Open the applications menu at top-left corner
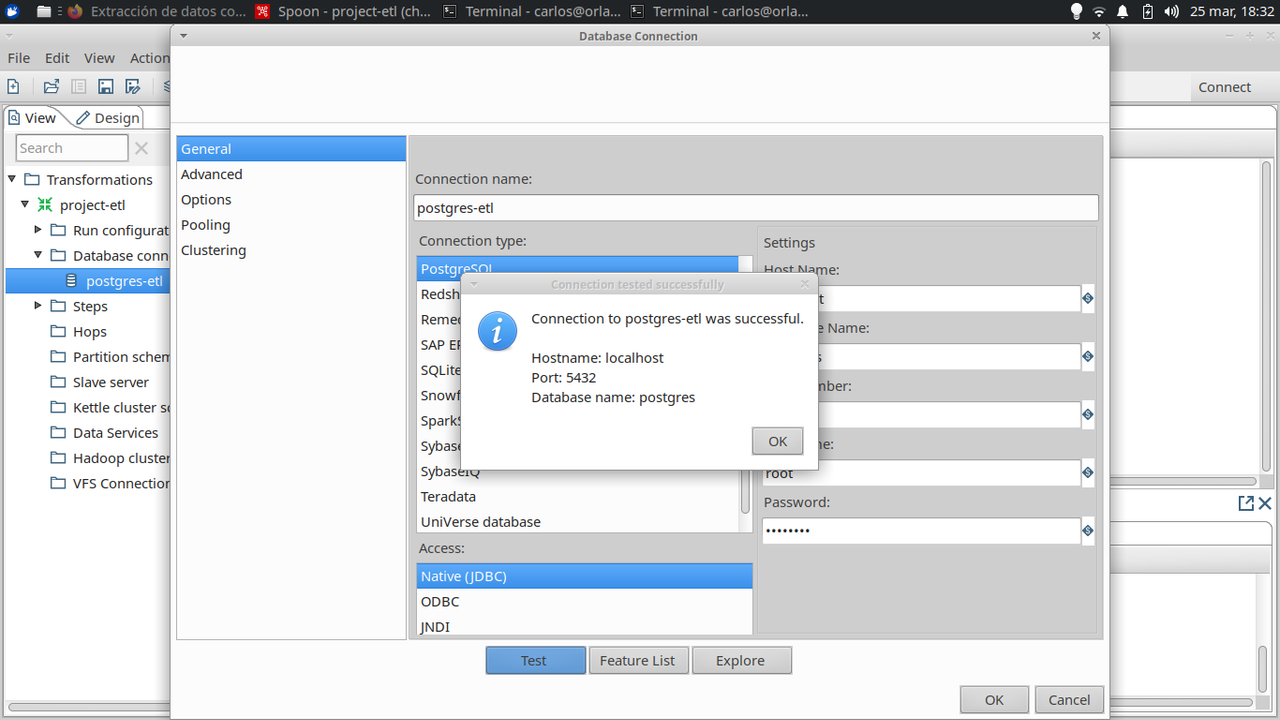Image resolution: width=1280 pixels, height=720 pixels. pyautogui.click(x=12, y=12)
